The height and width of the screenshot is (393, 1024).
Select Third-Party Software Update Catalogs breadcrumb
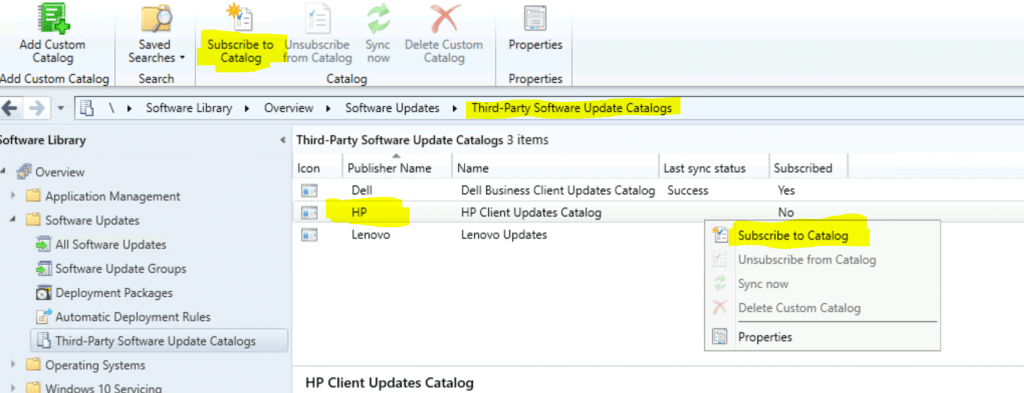click(x=571, y=108)
